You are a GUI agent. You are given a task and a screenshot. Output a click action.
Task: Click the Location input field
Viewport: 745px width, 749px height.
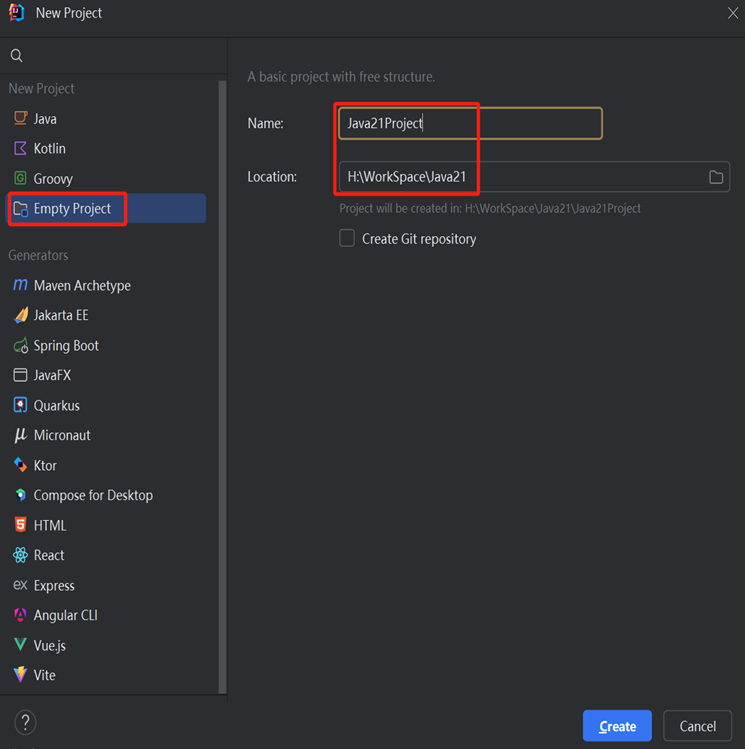click(x=534, y=177)
